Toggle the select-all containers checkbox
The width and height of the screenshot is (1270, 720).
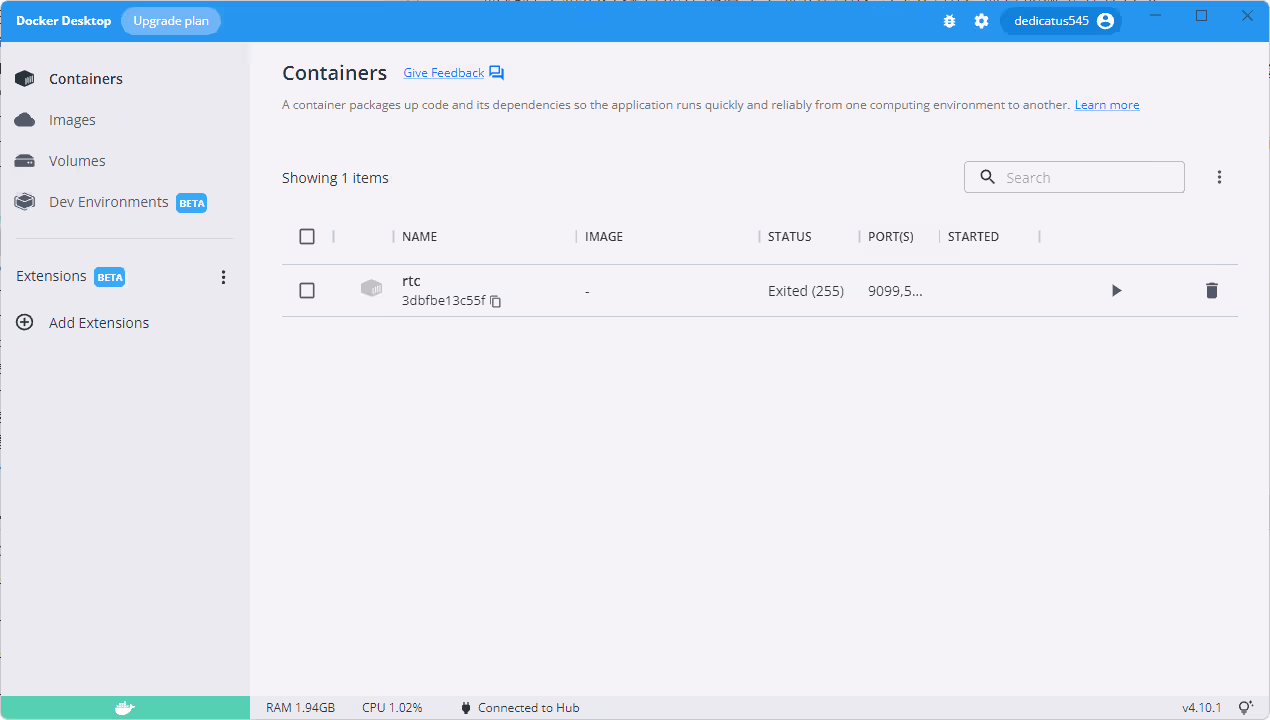(307, 237)
